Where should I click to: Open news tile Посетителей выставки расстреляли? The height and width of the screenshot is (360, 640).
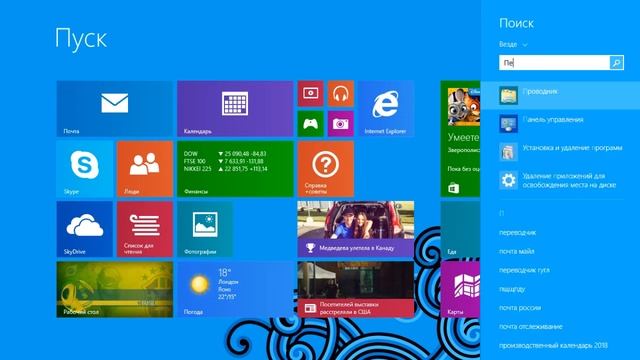click(x=356, y=289)
